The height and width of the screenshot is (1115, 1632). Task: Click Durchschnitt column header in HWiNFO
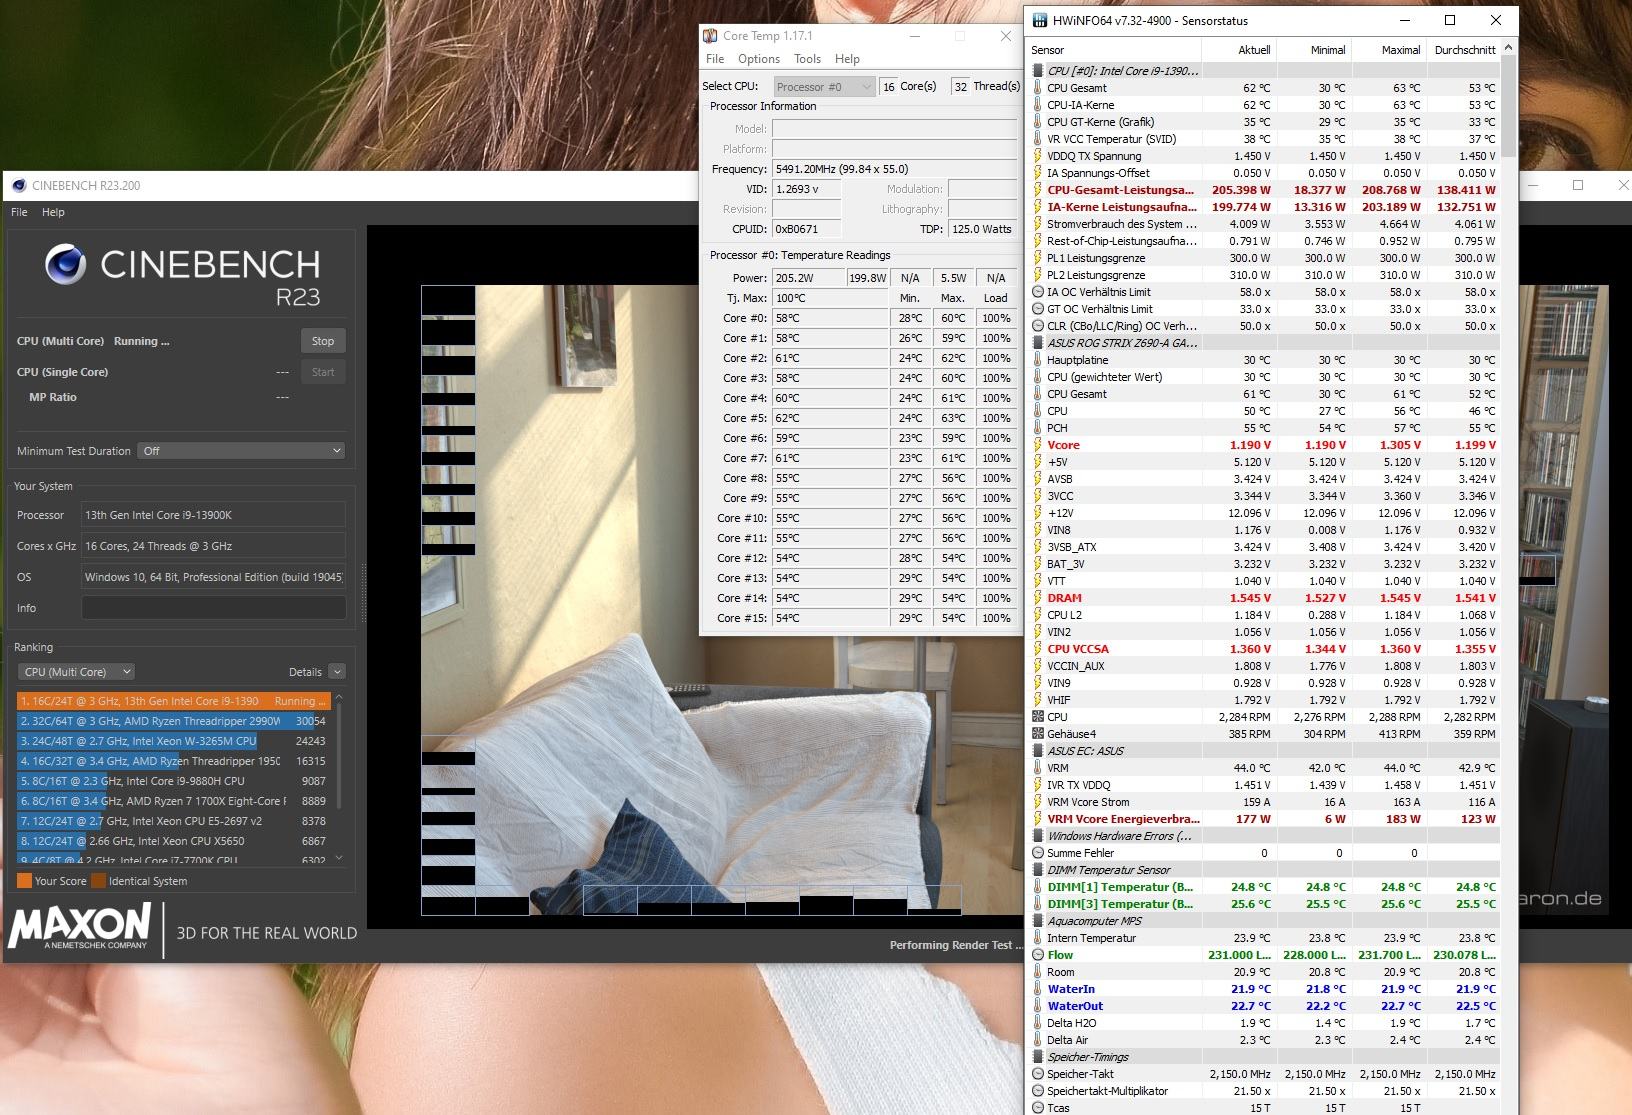1465,50
